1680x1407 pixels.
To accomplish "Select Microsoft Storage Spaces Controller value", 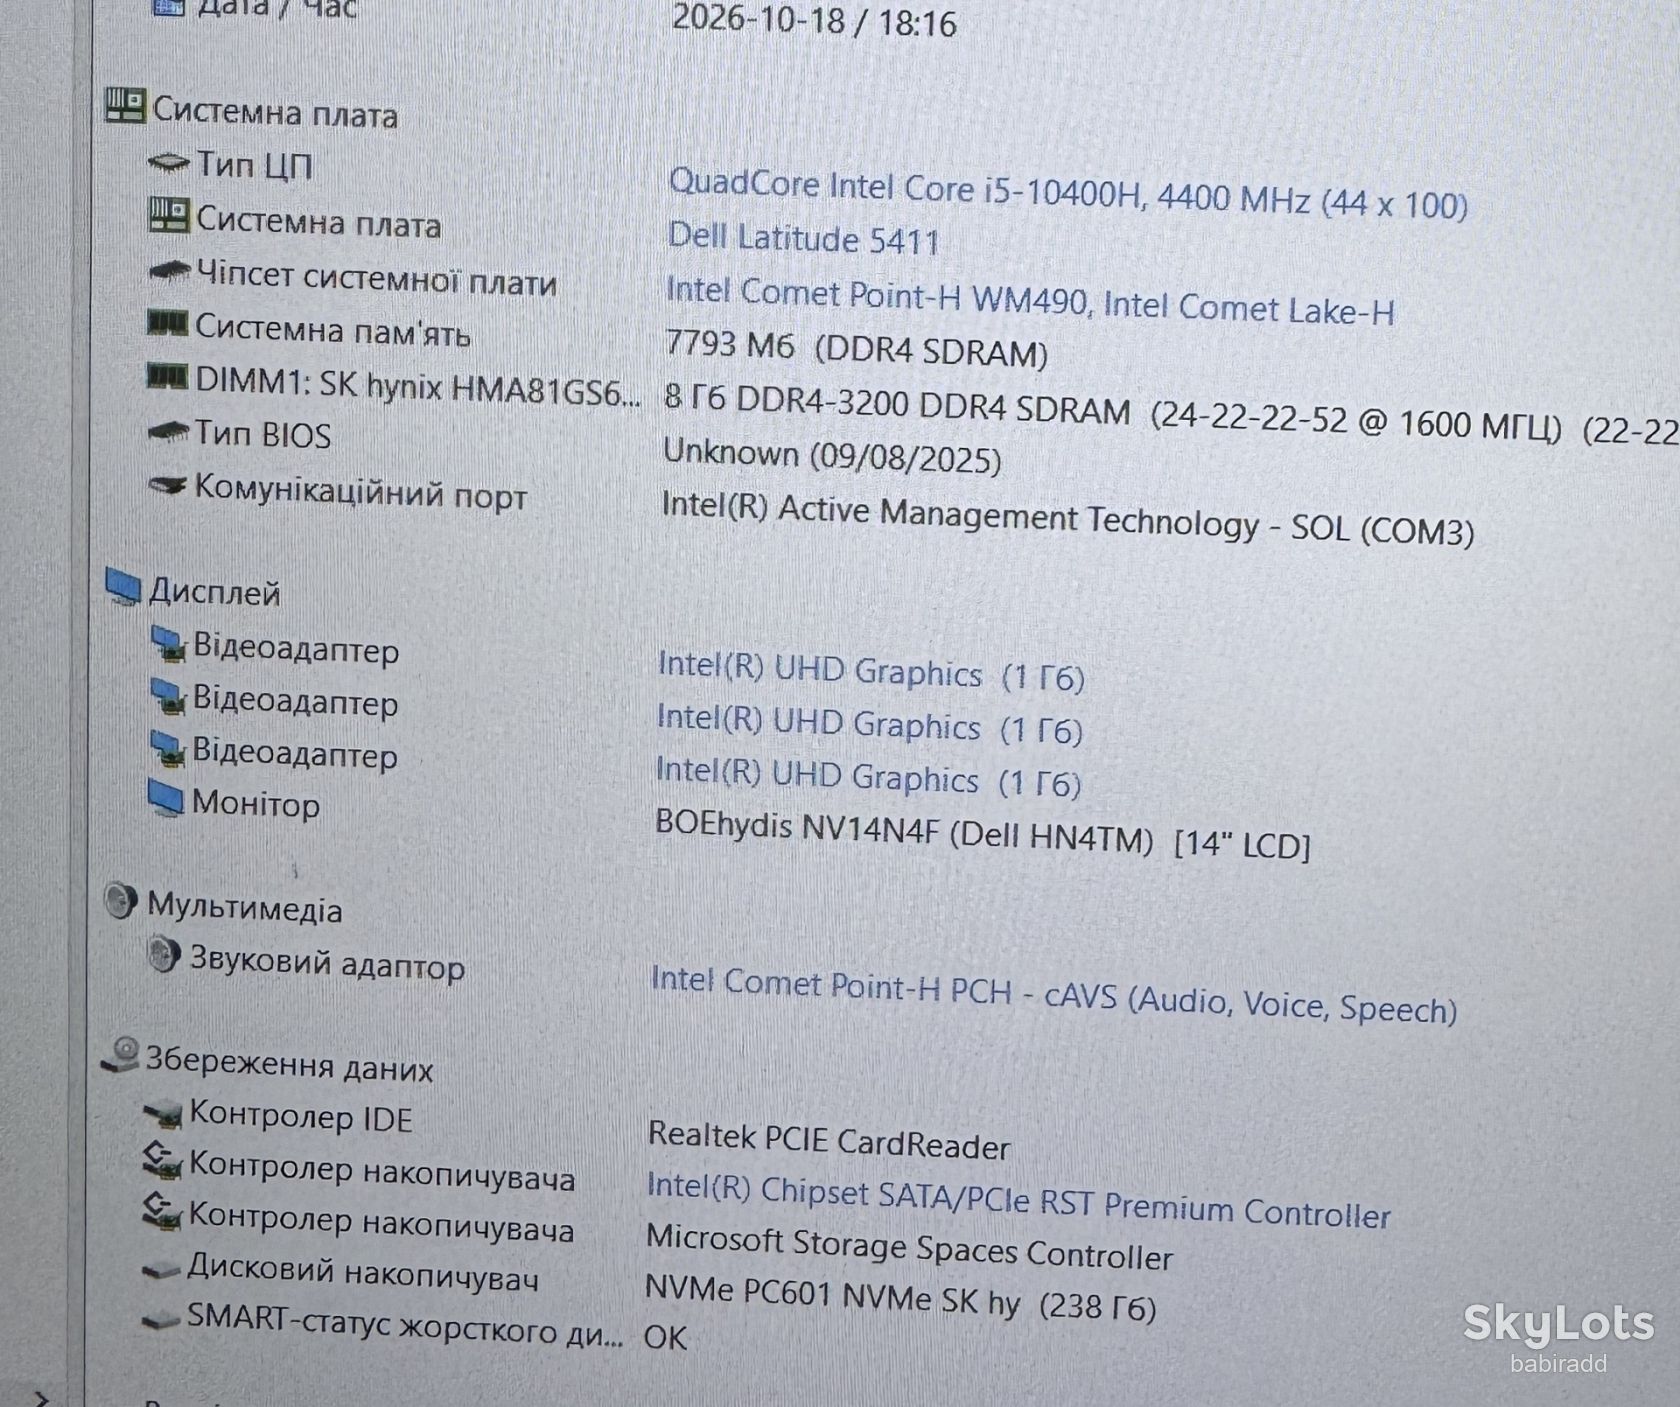I will (909, 1246).
